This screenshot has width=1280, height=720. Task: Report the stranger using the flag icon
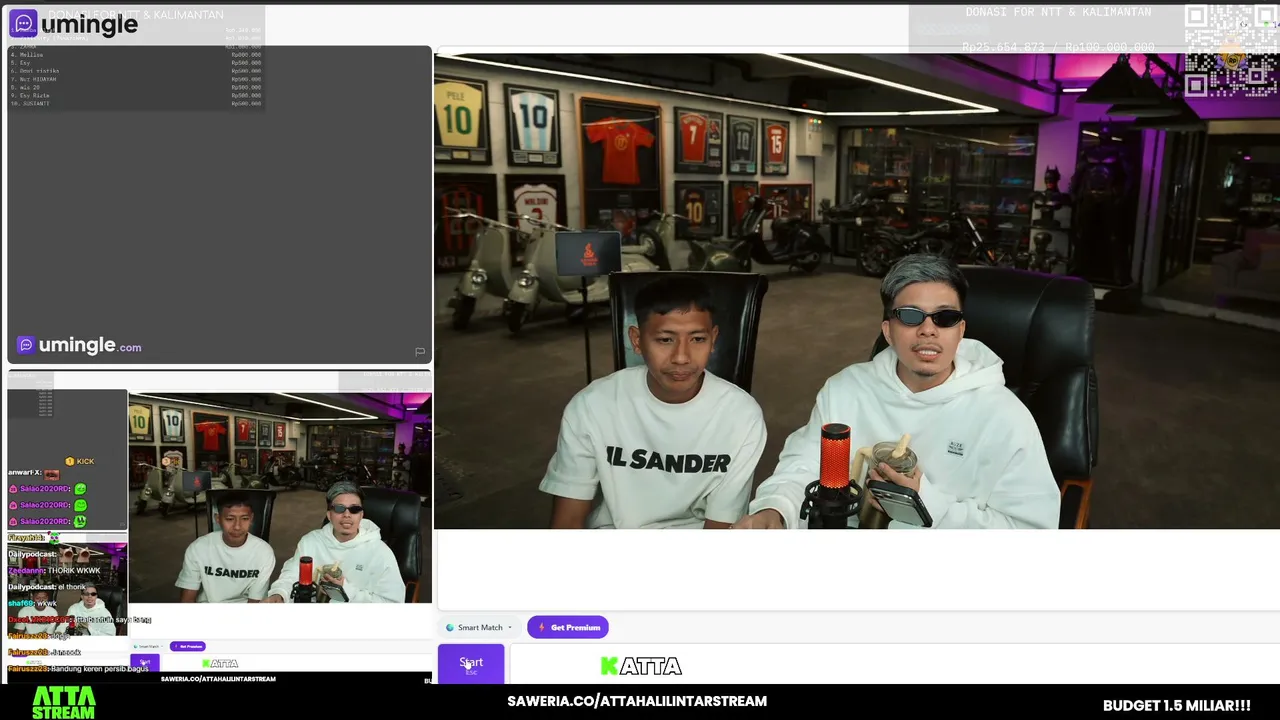pos(420,352)
